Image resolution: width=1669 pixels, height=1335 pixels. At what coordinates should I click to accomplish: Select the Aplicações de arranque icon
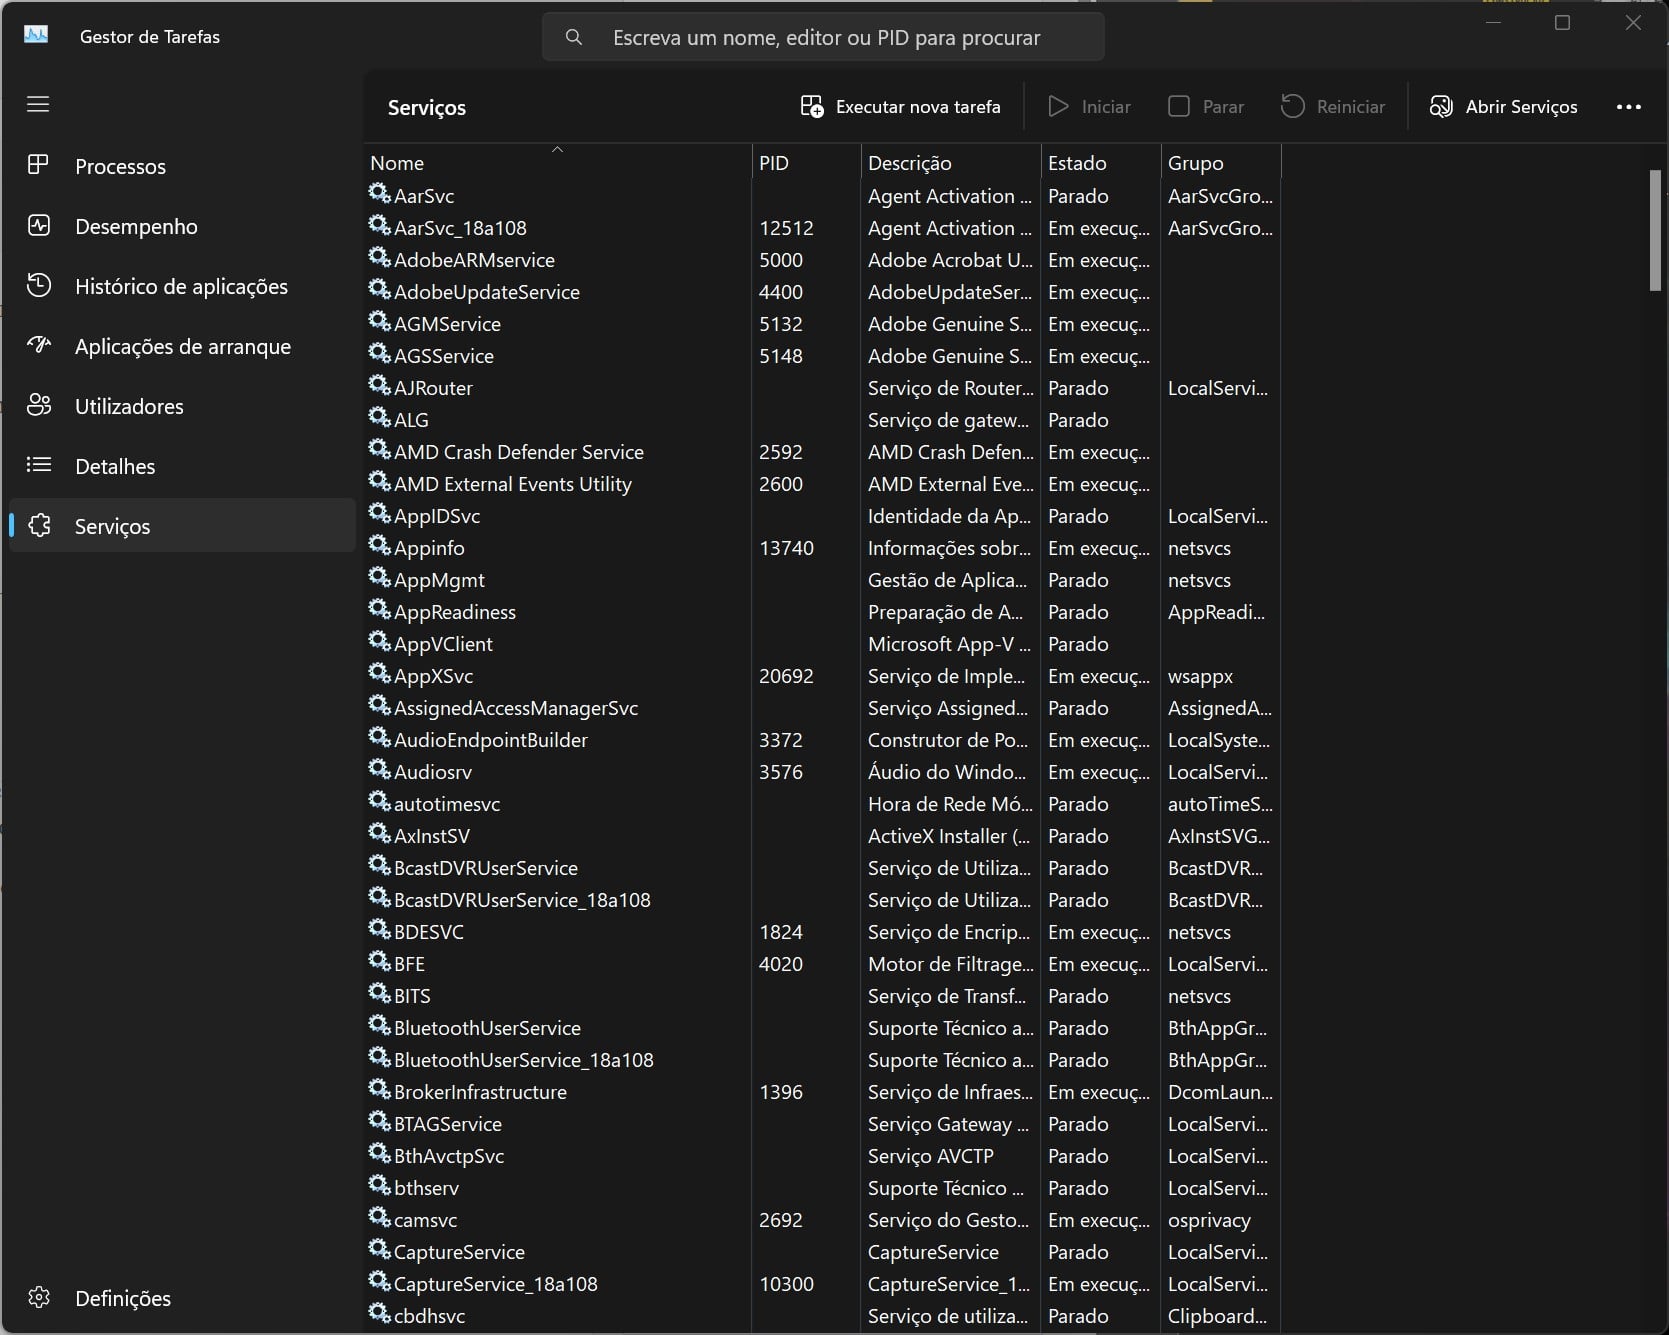(x=38, y=346)
